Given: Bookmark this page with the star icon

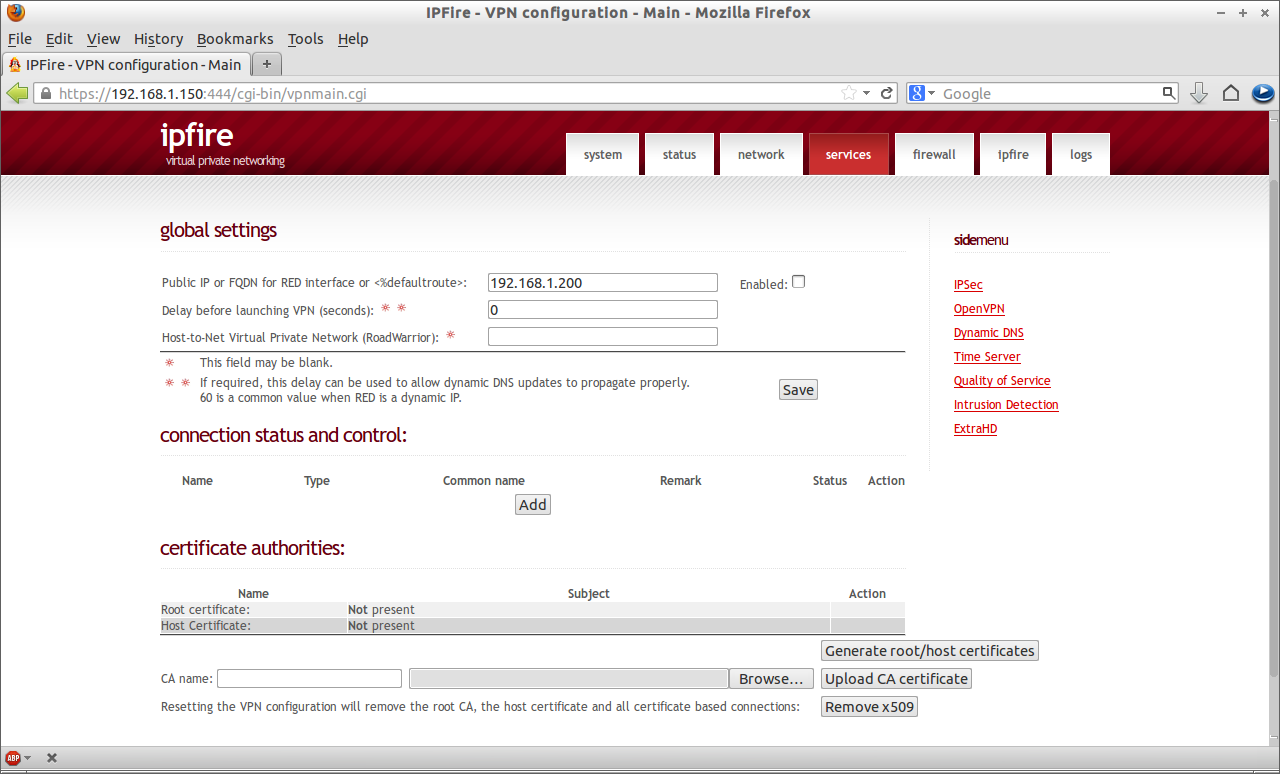Looking at the screenshot, I should point(849,93).
